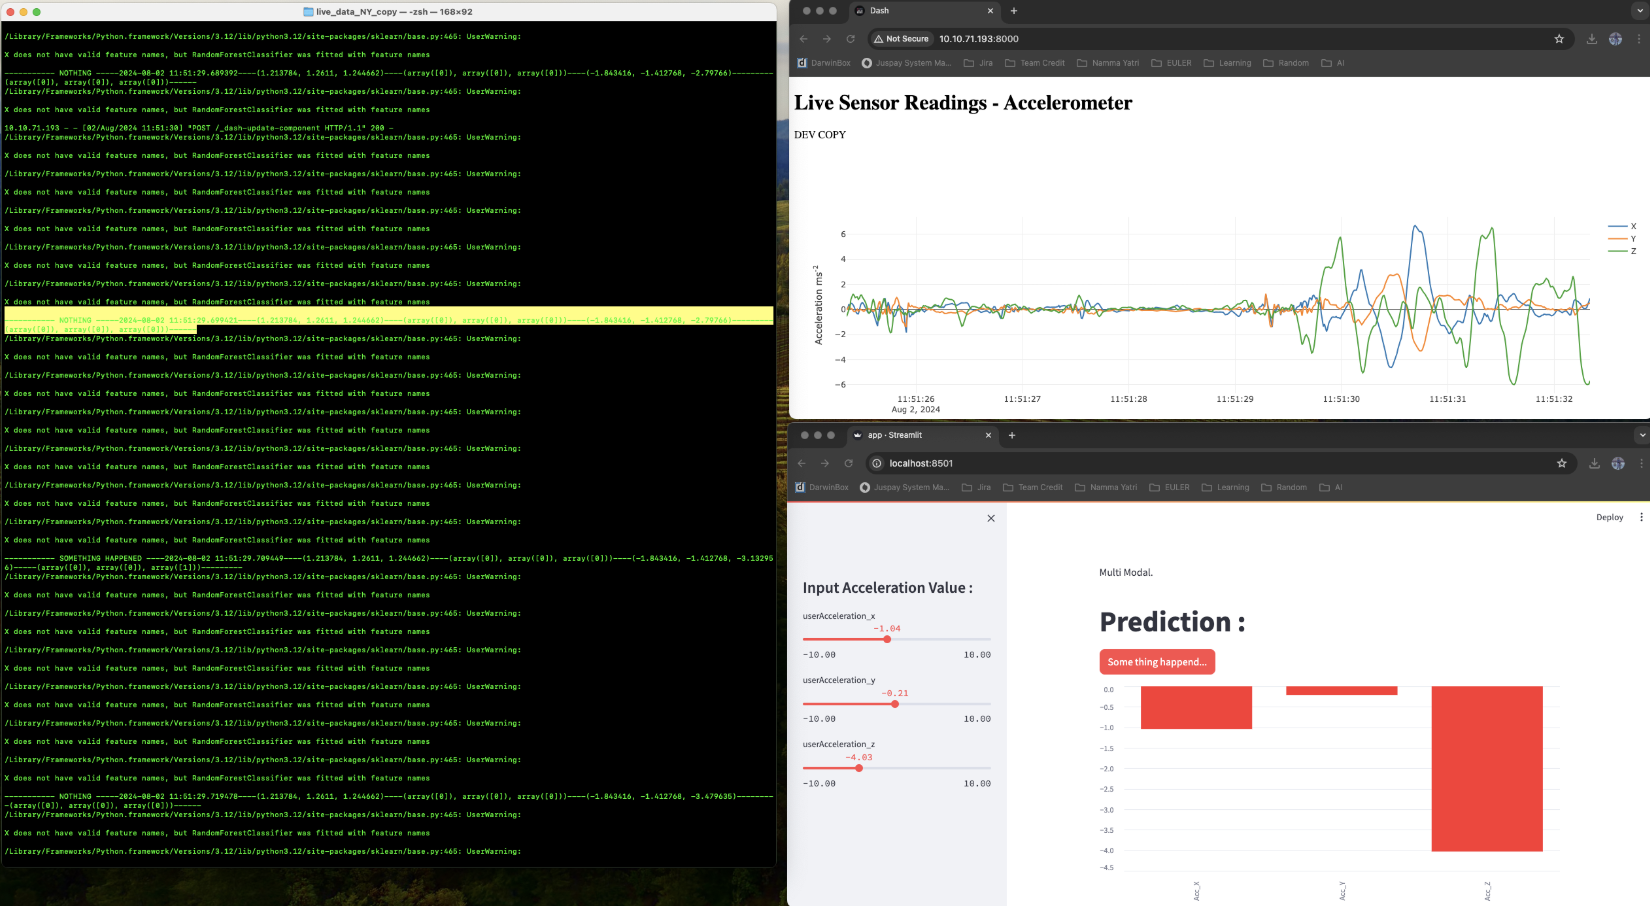This screenshot has height=906, width=1650.
Task: Open the Team Credit bookmark folder in the Dash window
Action: coord(1035,63)
